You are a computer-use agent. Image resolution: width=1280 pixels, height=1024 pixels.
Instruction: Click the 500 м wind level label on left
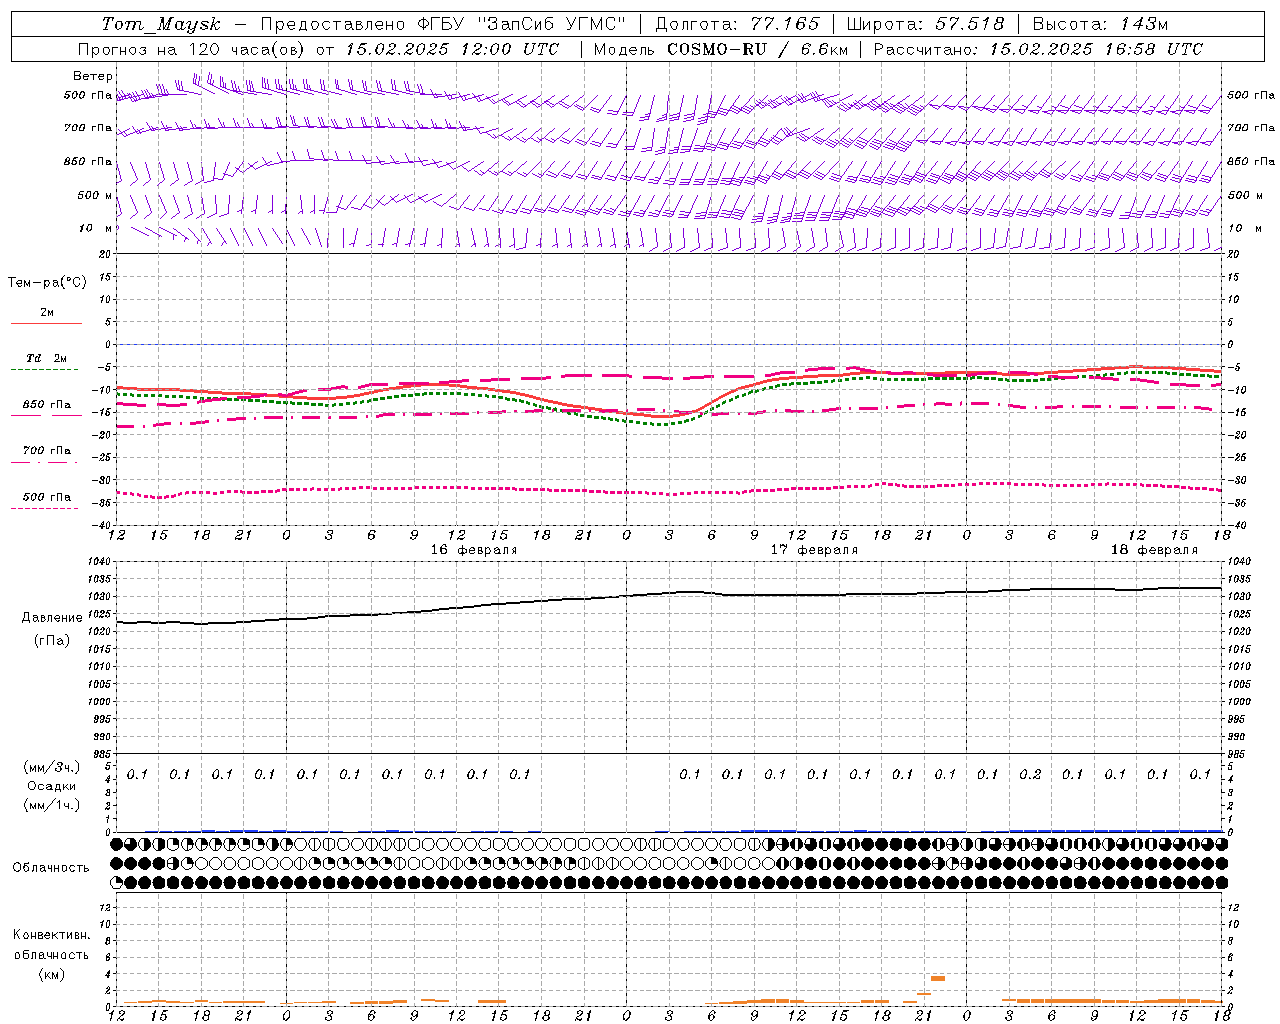coord(95,196)
